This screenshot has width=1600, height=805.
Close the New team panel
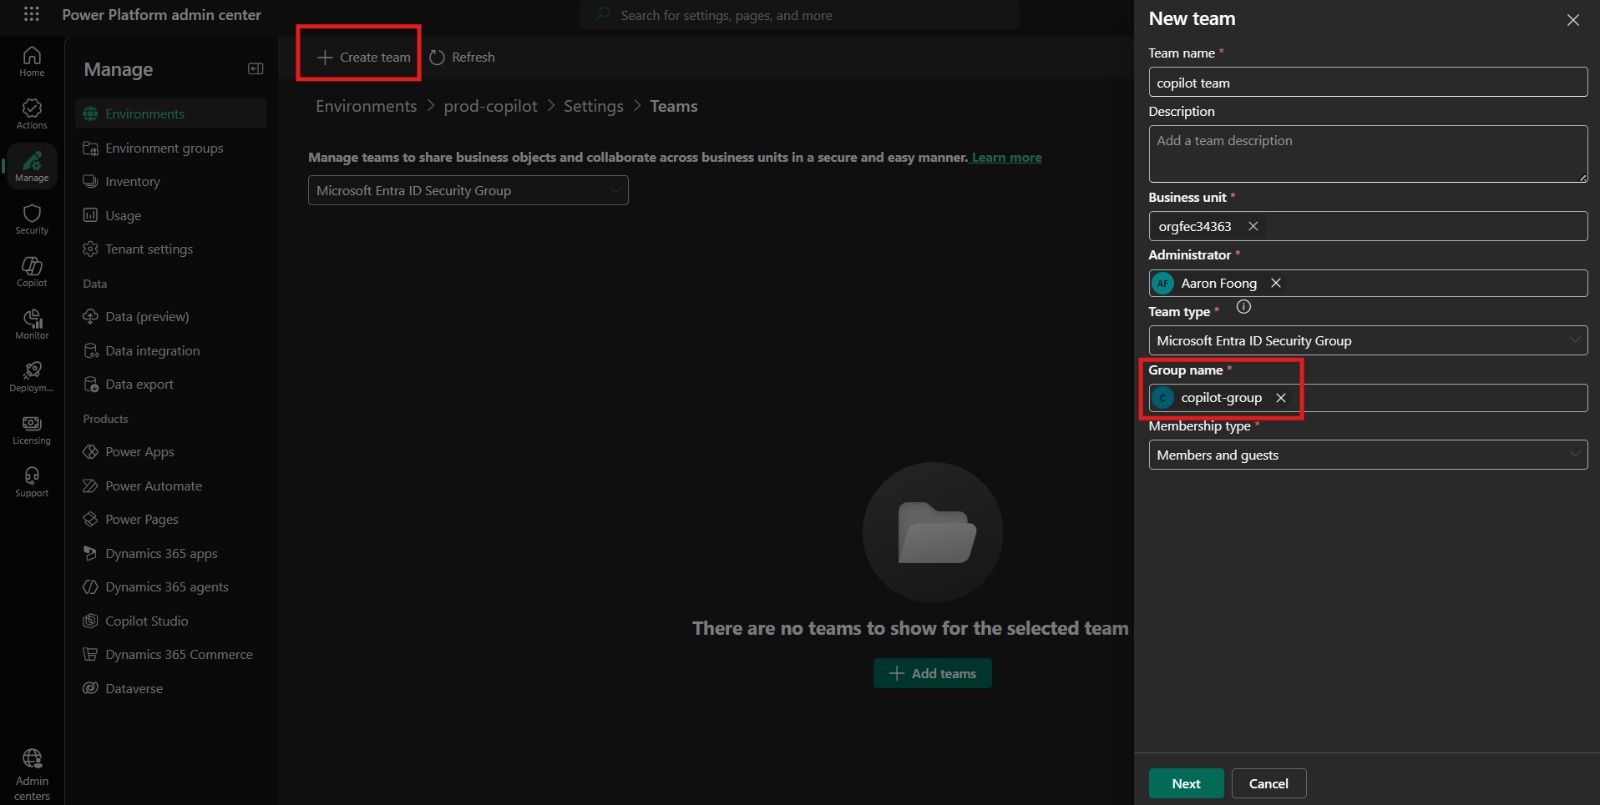pos(1573,20)
